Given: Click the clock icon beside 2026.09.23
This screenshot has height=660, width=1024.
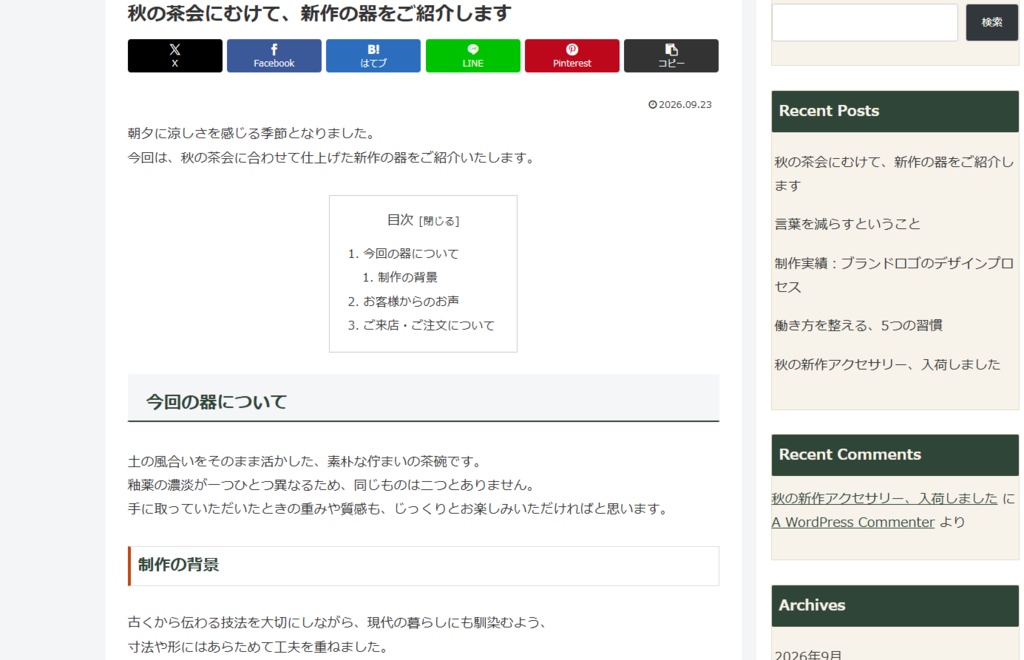Looking at the screenshot, I should point(652,104).
